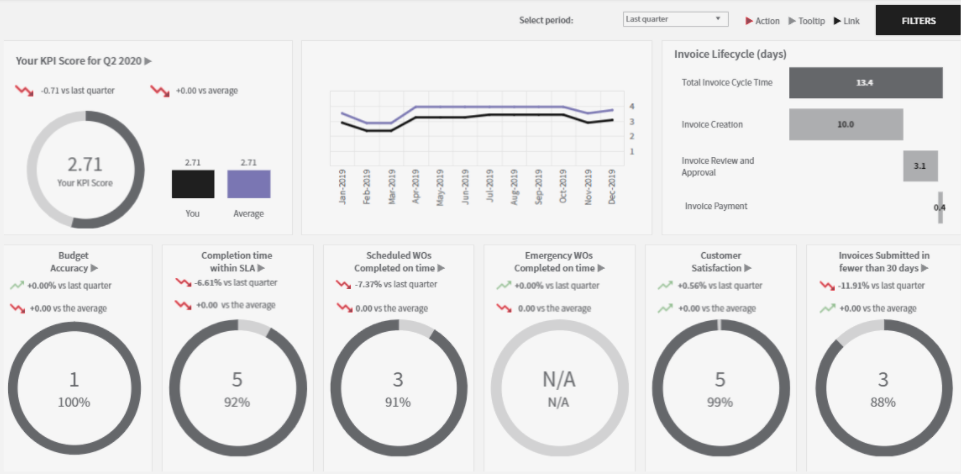
Task: Click green up-trend icon in Budget Accuracy last quarter row
Action: pos(17,285)
